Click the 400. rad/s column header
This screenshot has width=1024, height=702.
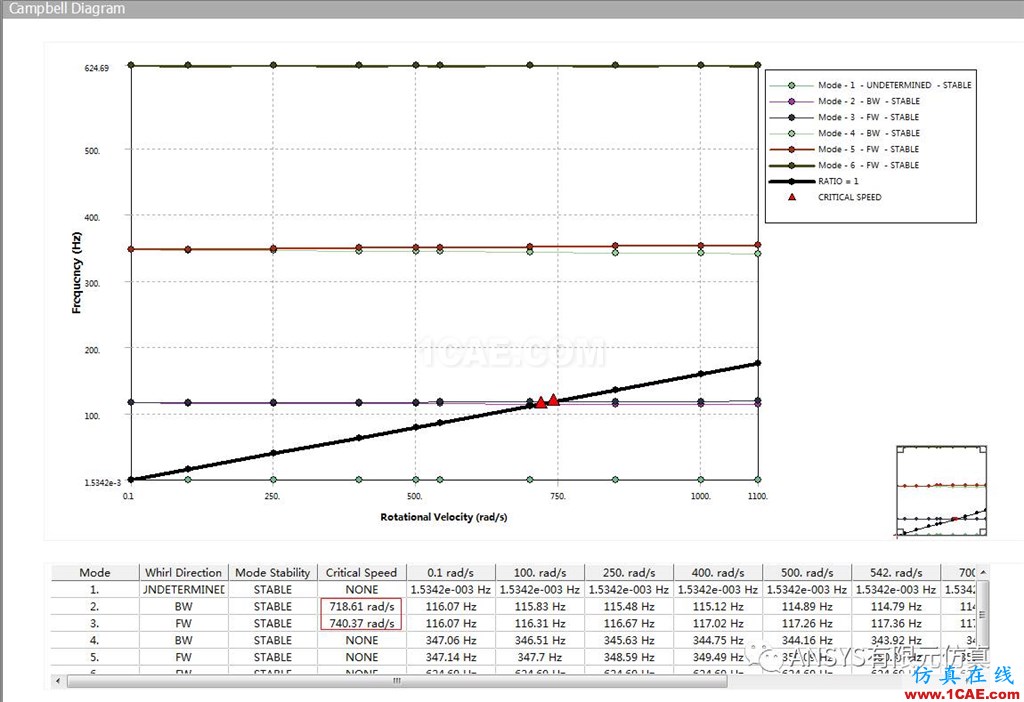coord(718,572)
